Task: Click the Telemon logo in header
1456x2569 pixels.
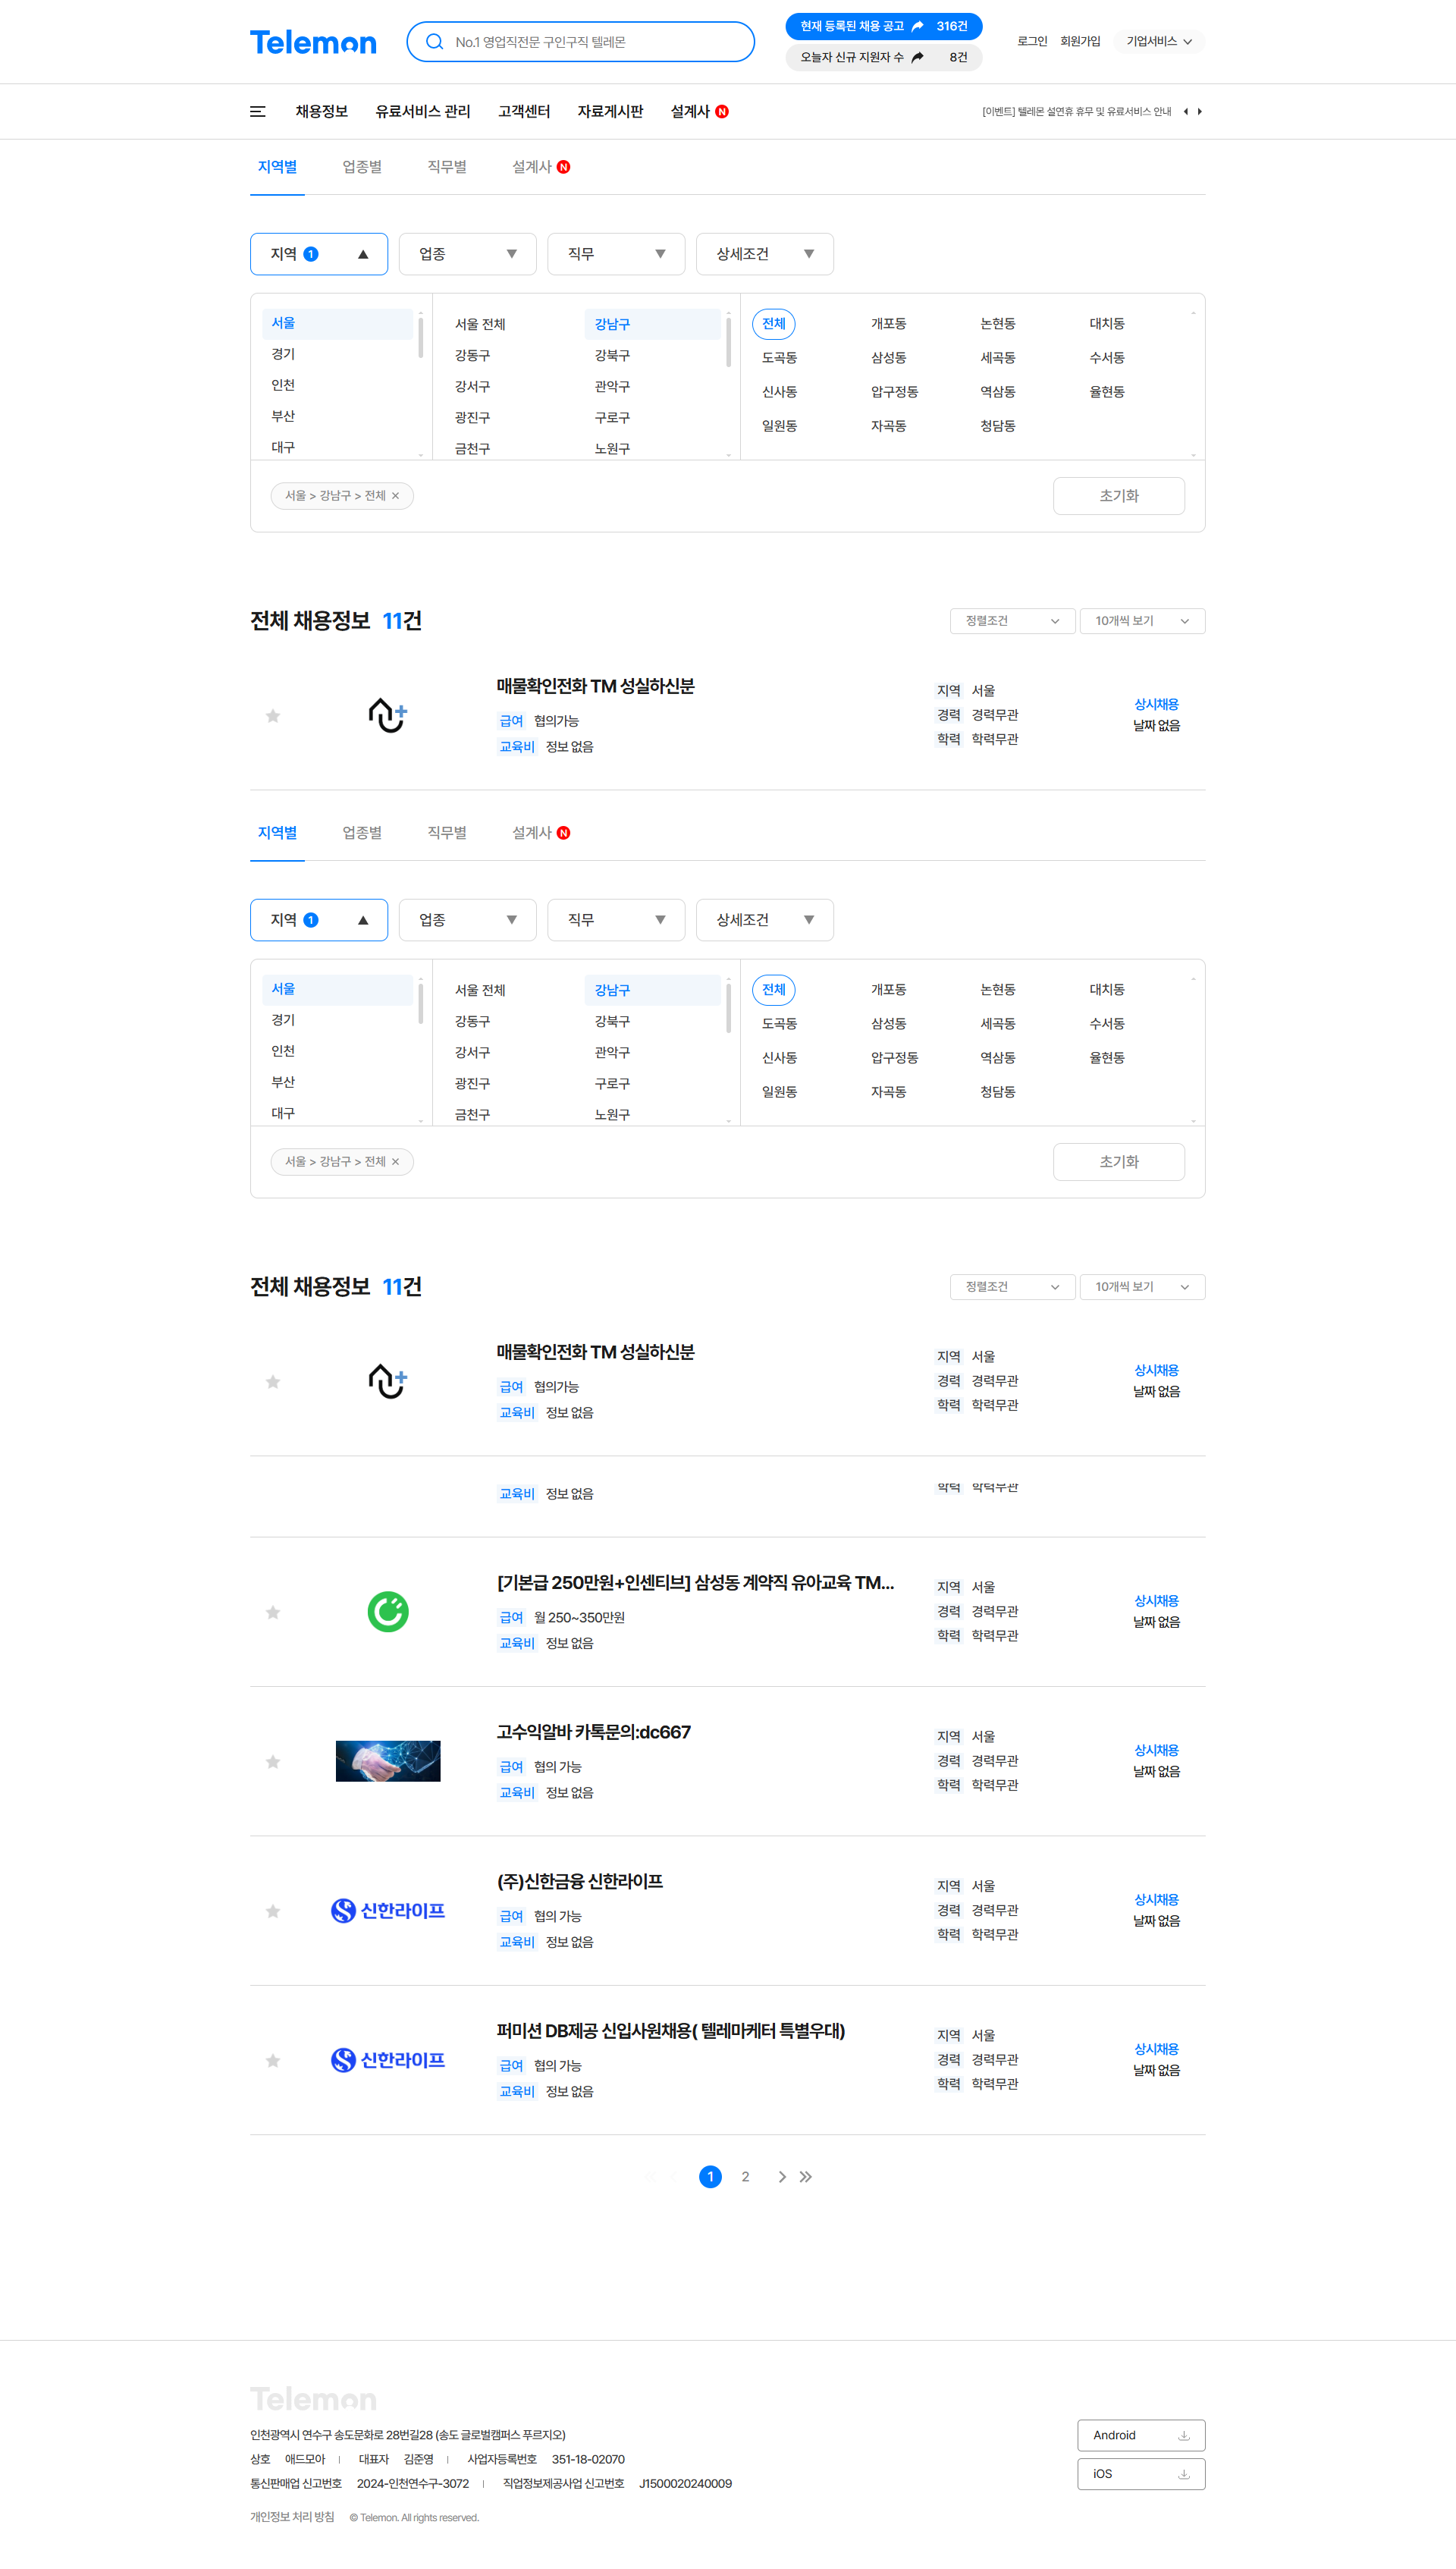Action: [x=313, y=42]
